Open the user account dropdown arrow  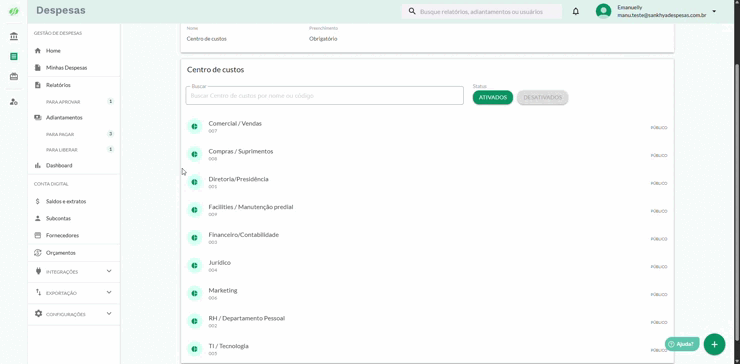pos(714,11)
